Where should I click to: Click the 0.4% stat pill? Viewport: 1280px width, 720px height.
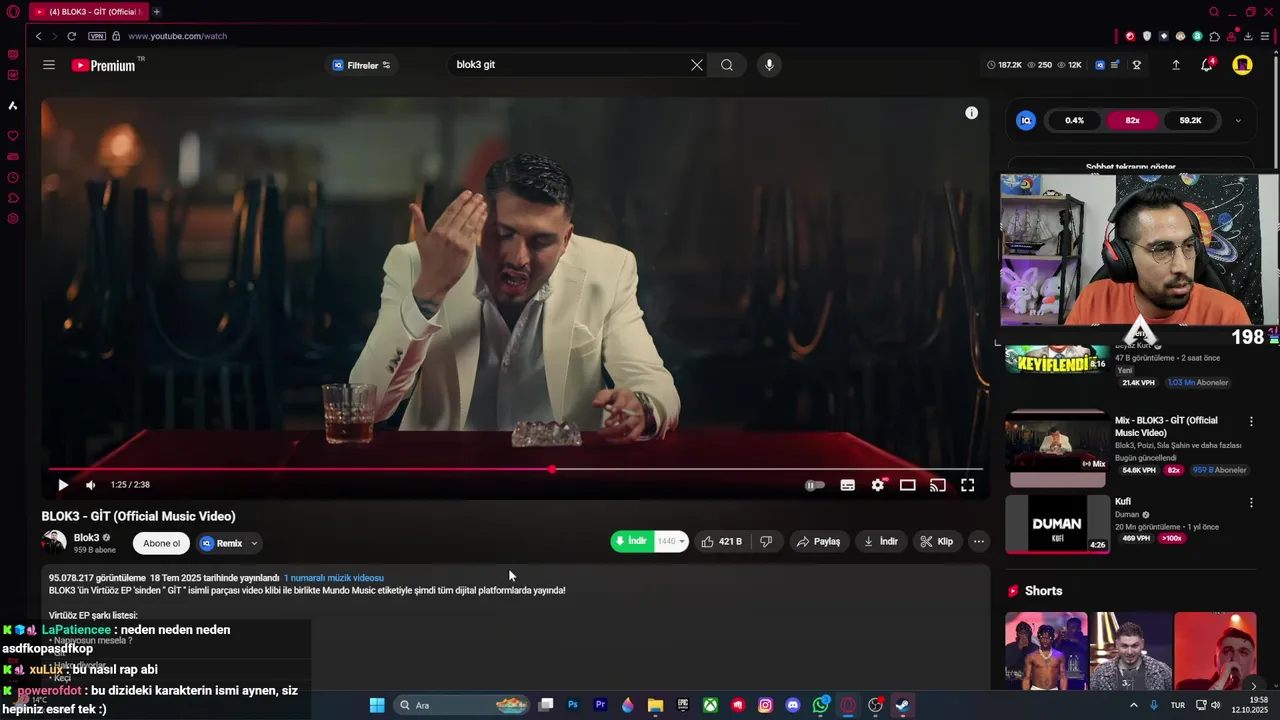[1074, 120]
